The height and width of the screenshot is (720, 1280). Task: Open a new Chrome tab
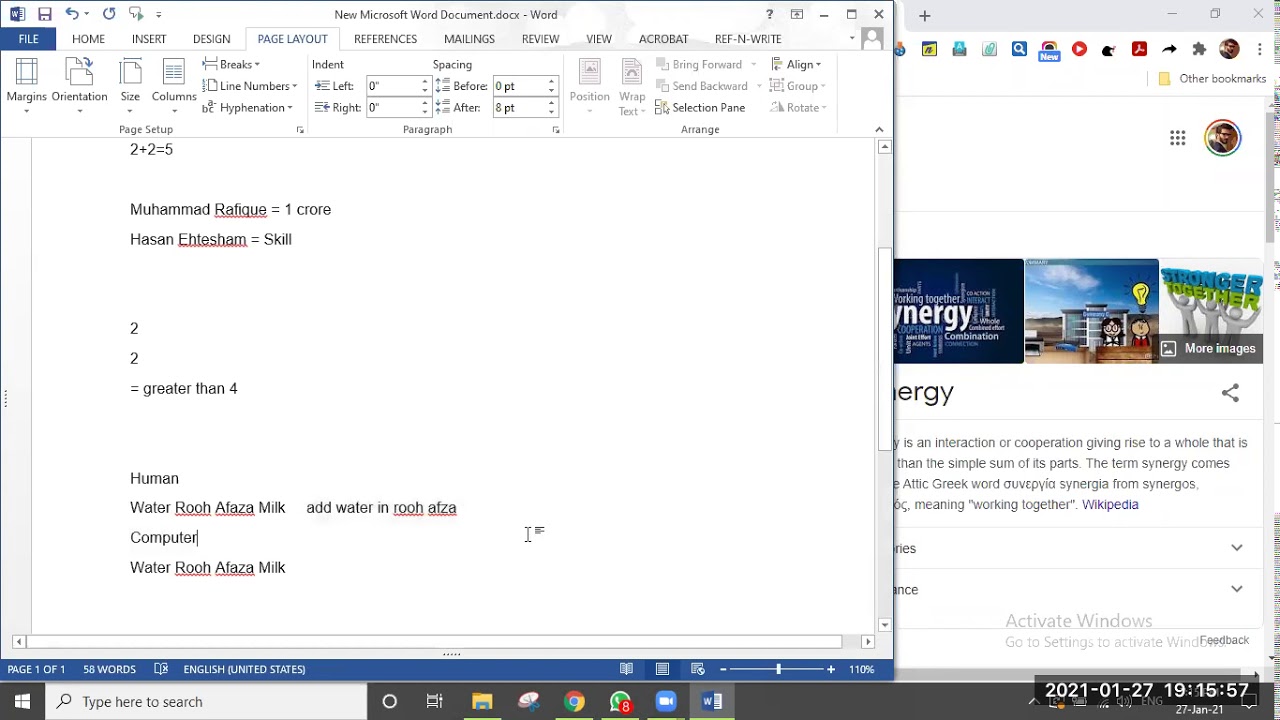tap(924, 15)
